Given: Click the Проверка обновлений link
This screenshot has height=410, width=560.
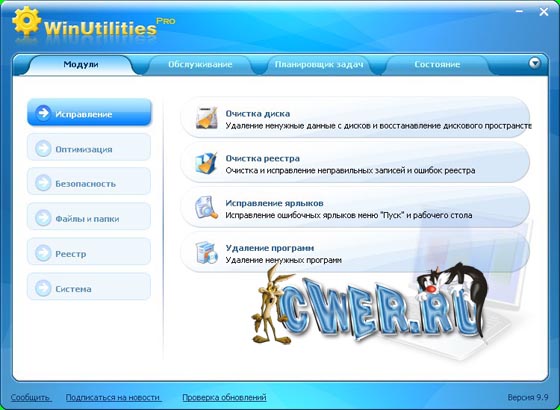Looking at the screenshot, I should click(224, 397).
